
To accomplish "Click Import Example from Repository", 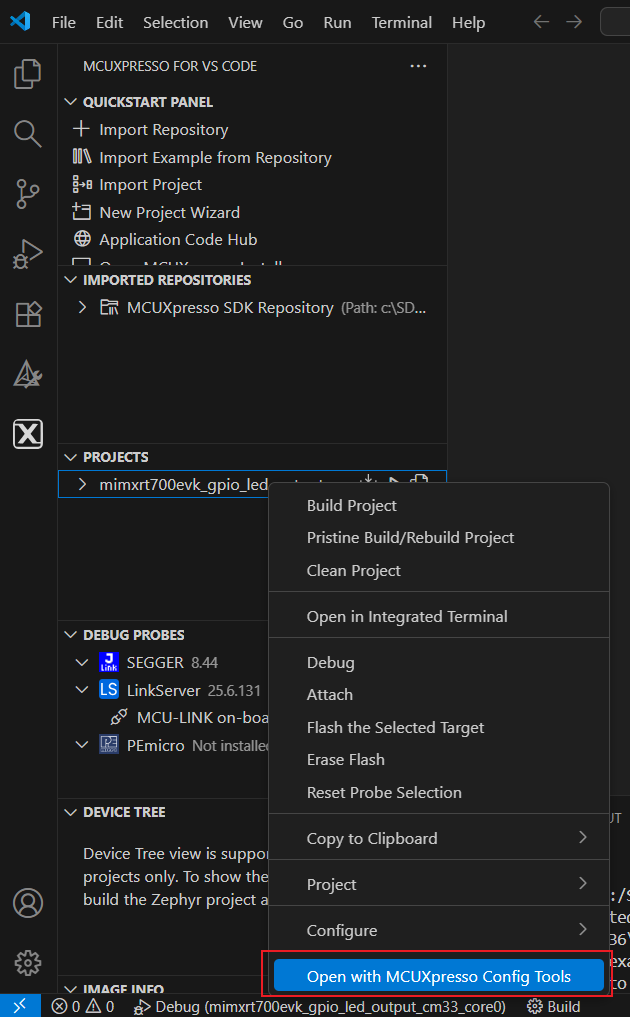I will coord(214,157).
